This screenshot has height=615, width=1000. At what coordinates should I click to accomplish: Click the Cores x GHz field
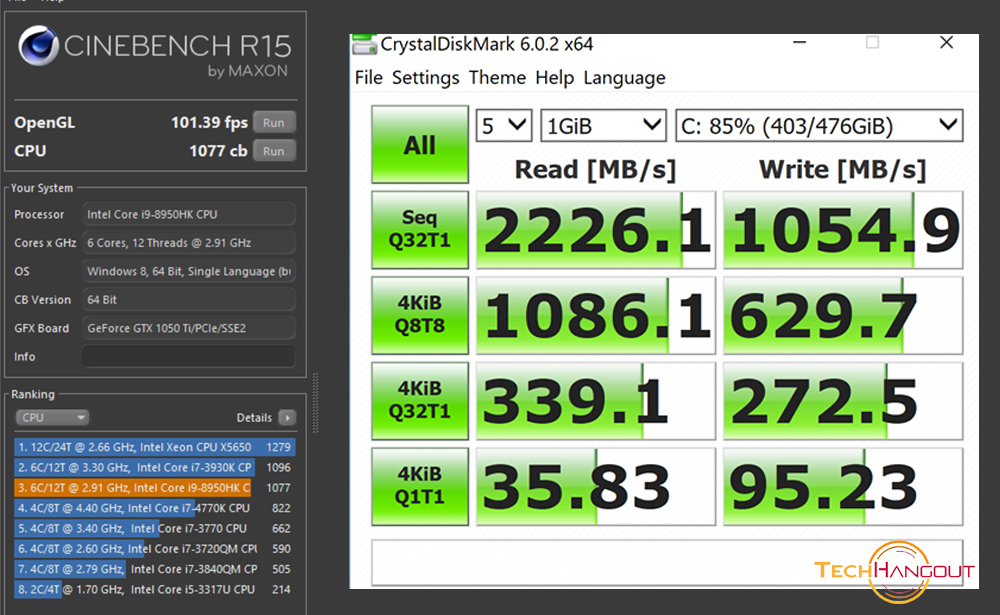[189, 243]
